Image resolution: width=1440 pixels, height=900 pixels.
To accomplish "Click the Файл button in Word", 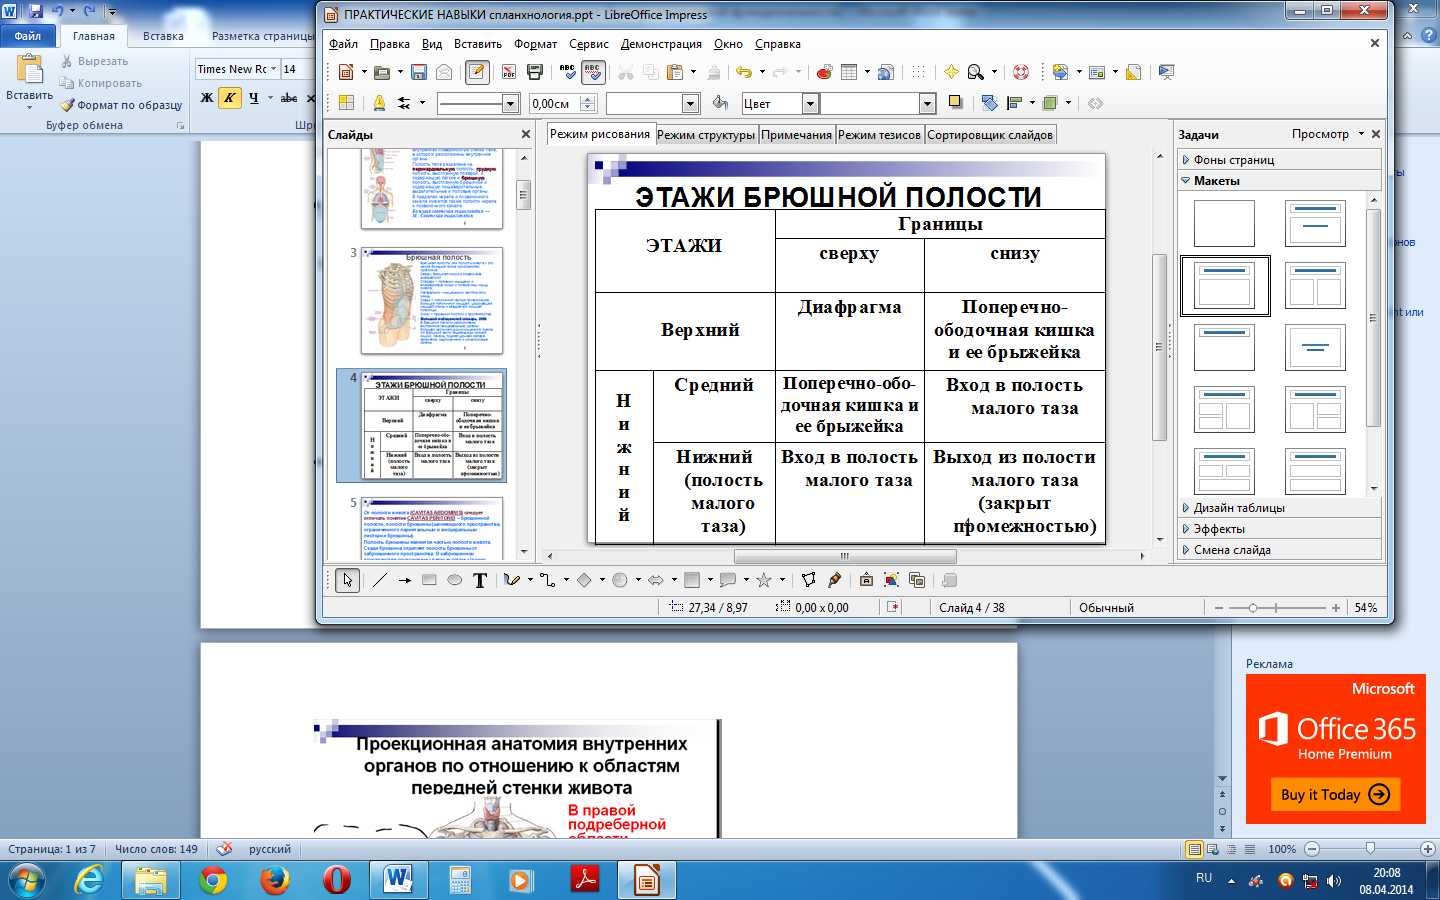I will tap(28, 36).
